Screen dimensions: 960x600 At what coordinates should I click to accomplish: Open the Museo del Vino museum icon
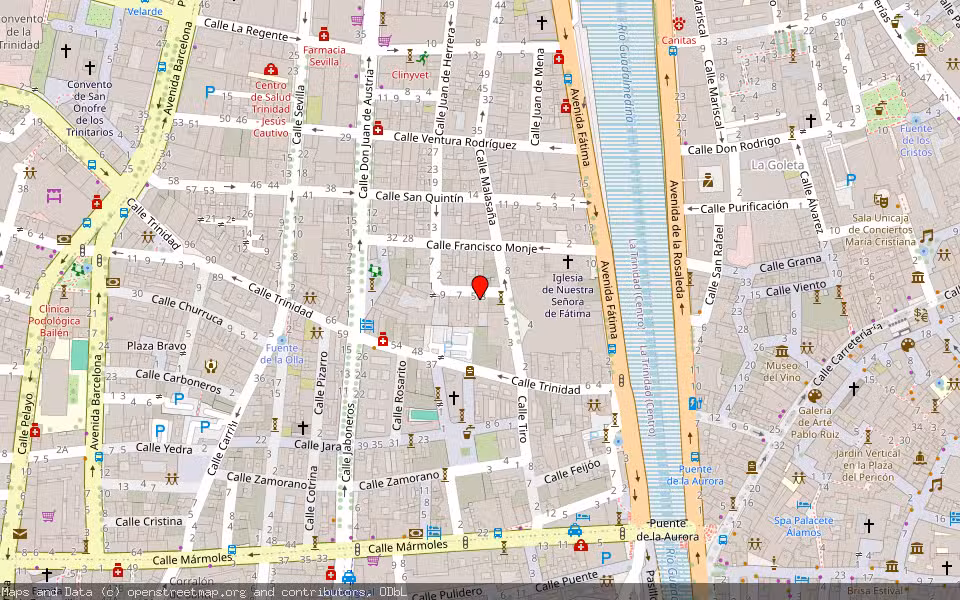(x=782, y=351)
